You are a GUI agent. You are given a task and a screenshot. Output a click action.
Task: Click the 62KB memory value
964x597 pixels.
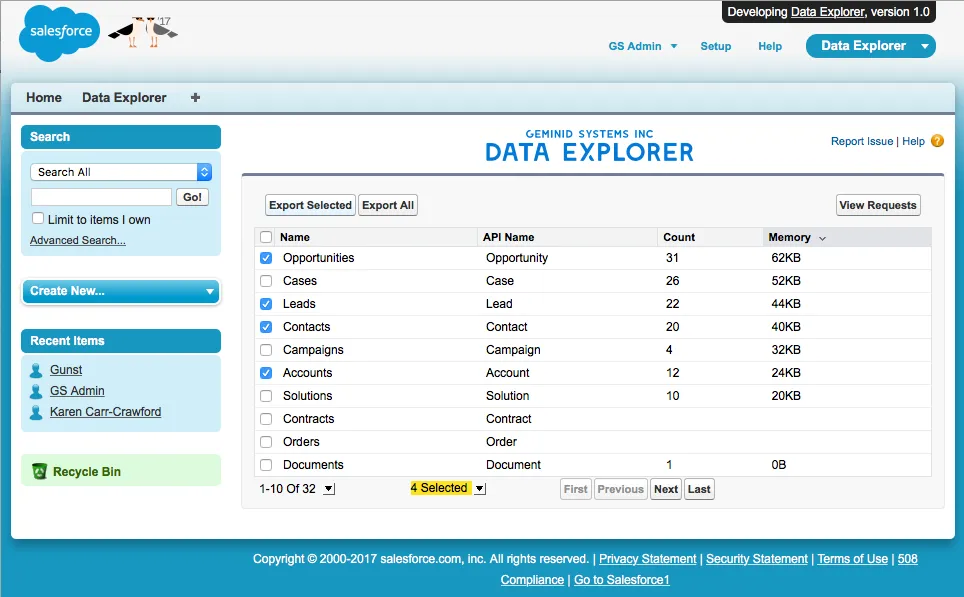click(786, 258)
